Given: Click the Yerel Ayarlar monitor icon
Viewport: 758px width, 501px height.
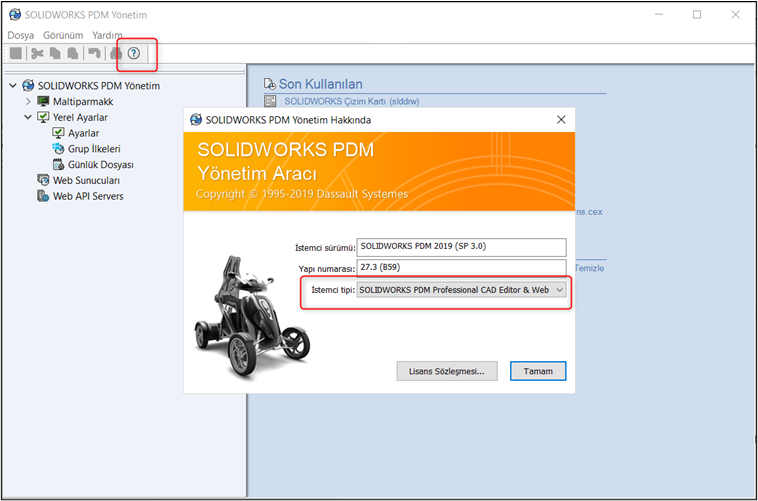Looking at the screenshot, I should tap(44, 117).
